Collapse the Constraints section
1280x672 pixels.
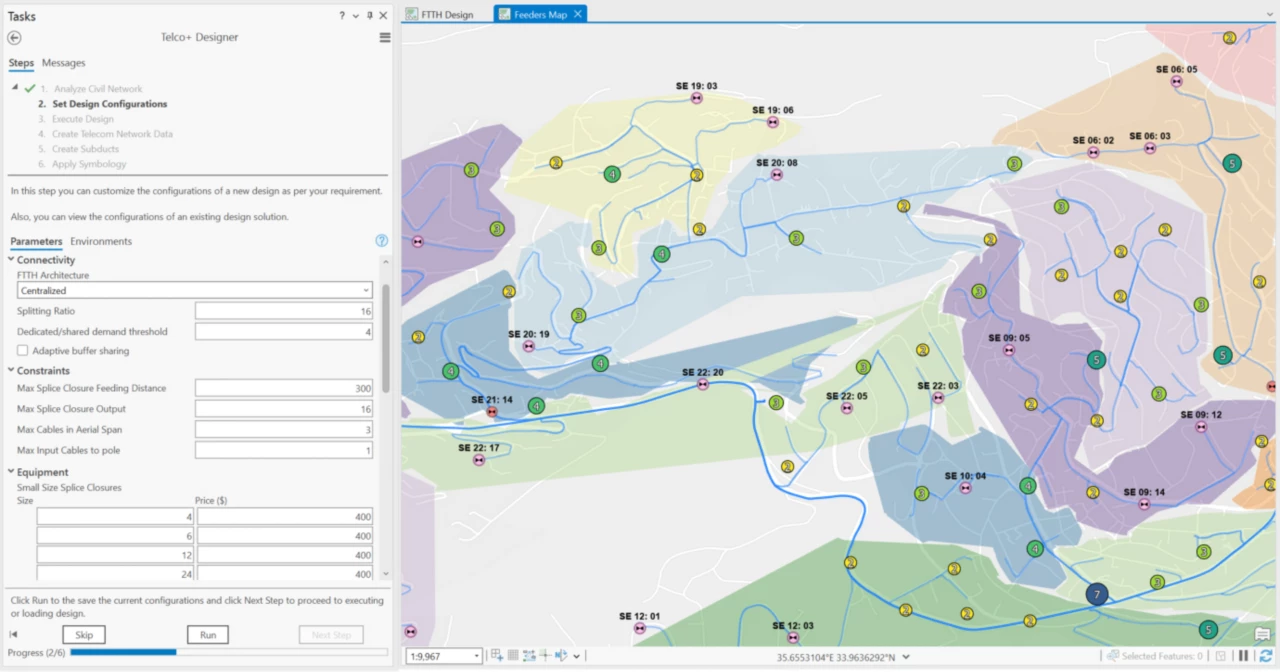click(x=11, y=371)
